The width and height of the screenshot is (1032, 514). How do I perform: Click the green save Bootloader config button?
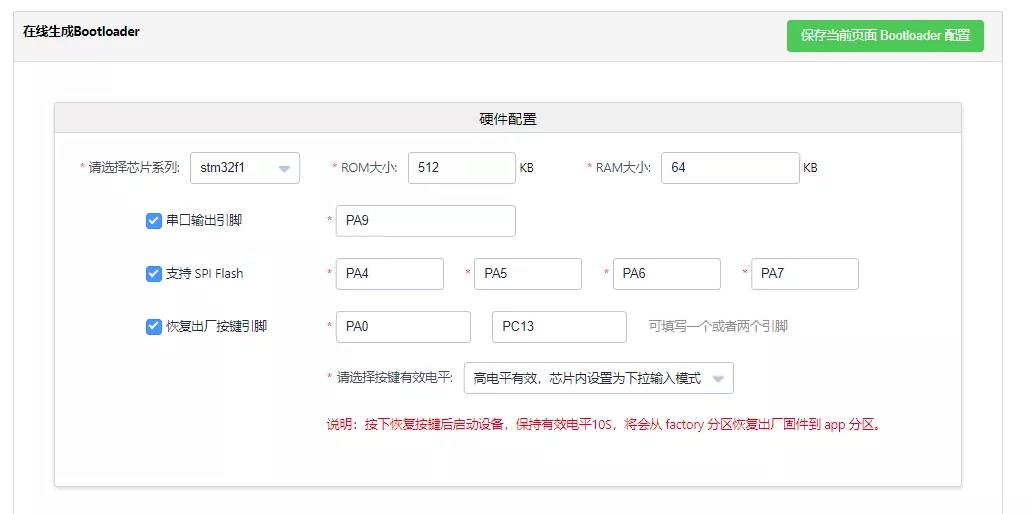click(x=885, y=36)
